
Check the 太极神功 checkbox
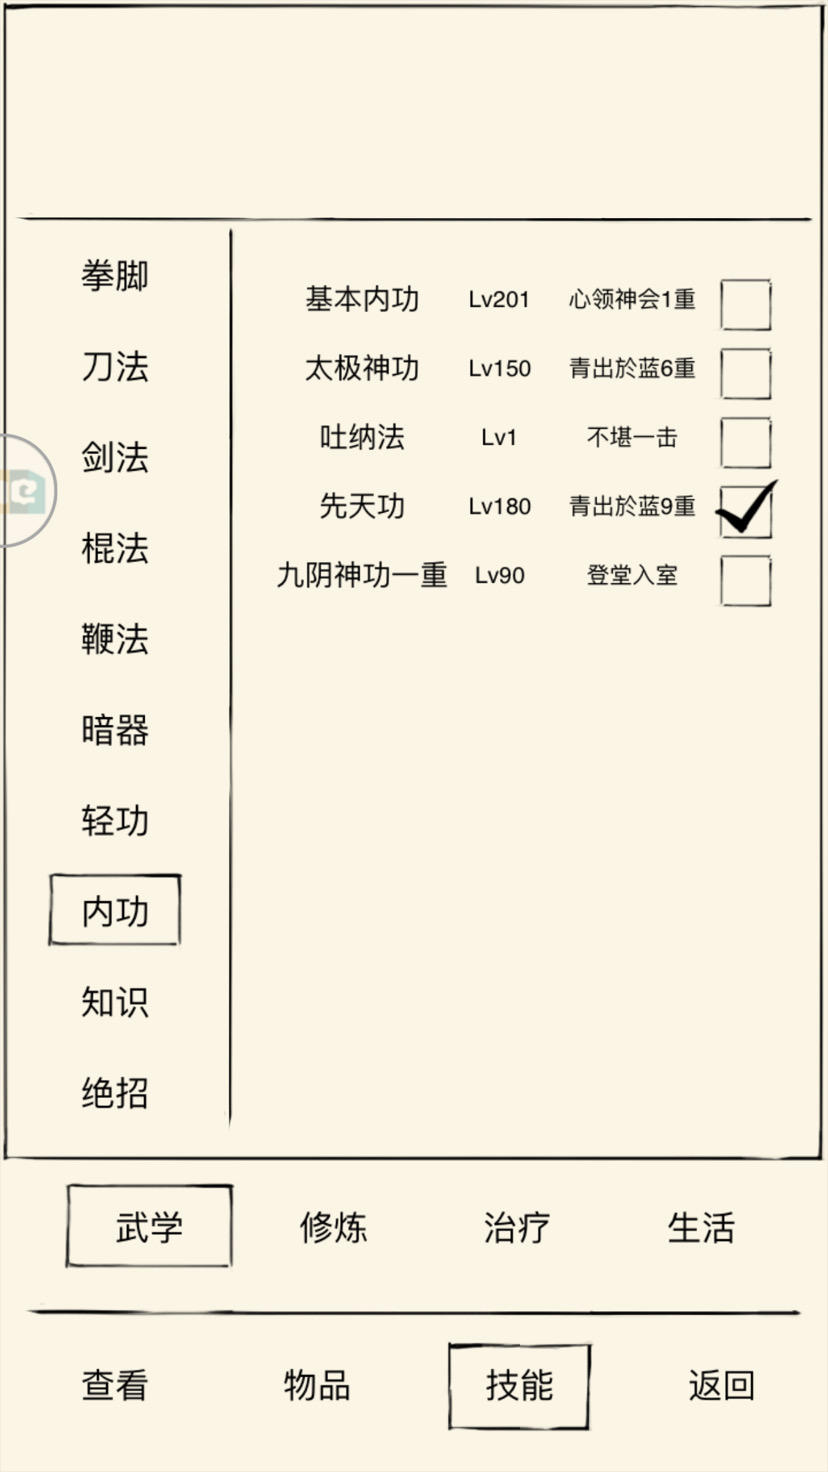click(745, 373)
